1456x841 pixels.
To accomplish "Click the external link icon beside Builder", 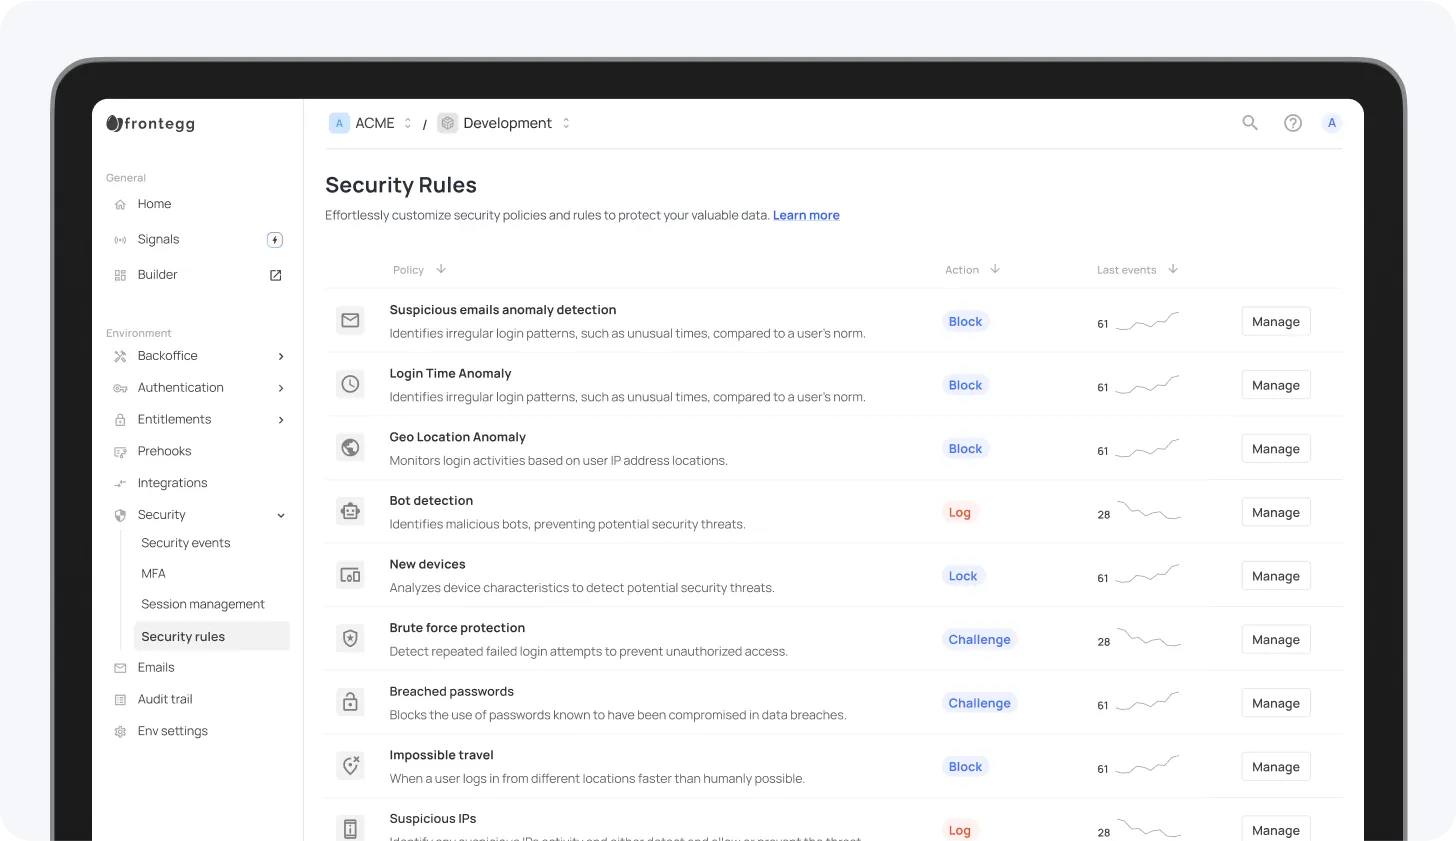I will pos(276,275).
